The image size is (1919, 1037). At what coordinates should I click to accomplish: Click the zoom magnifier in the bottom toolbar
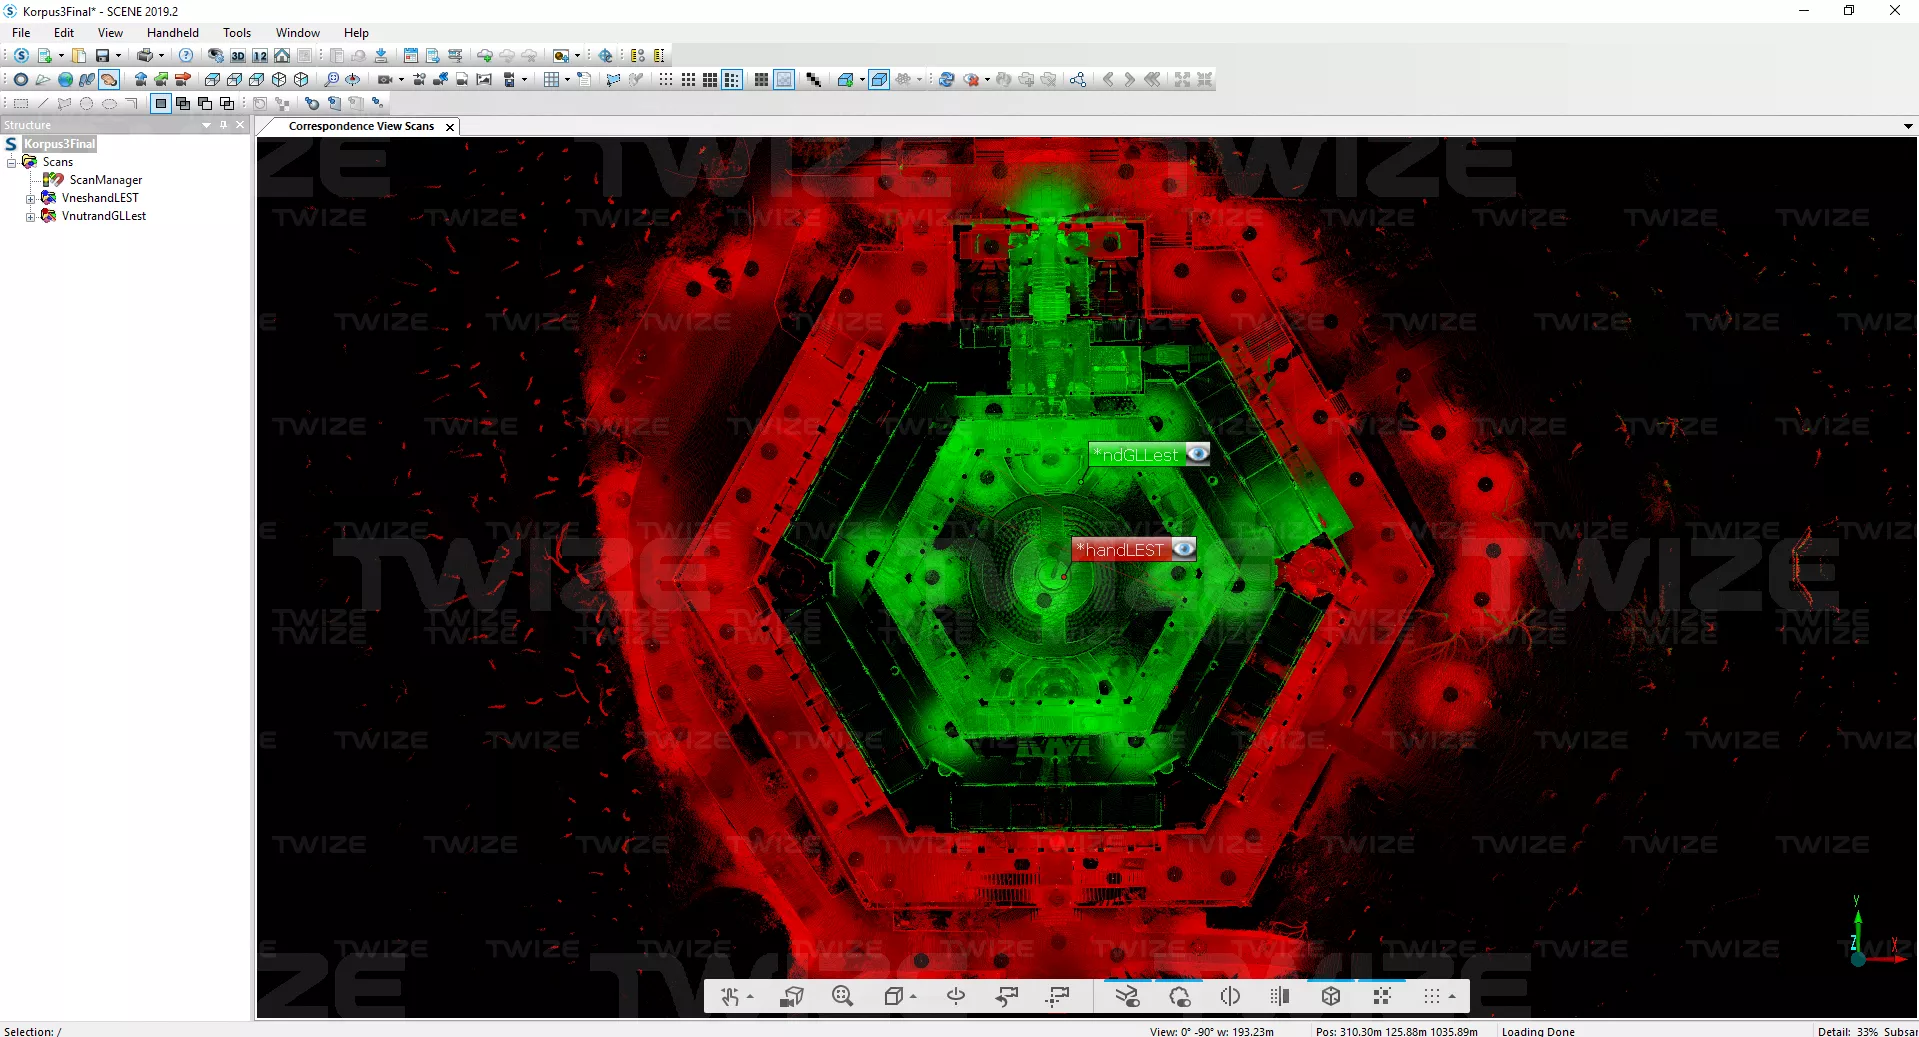(842, 996)
